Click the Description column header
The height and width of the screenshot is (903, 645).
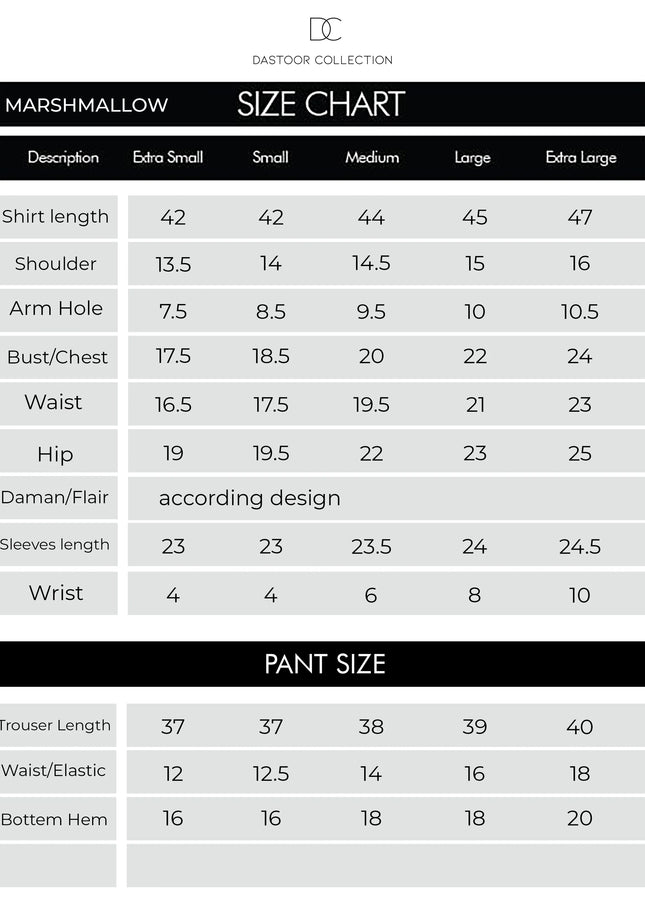(63, 157)
